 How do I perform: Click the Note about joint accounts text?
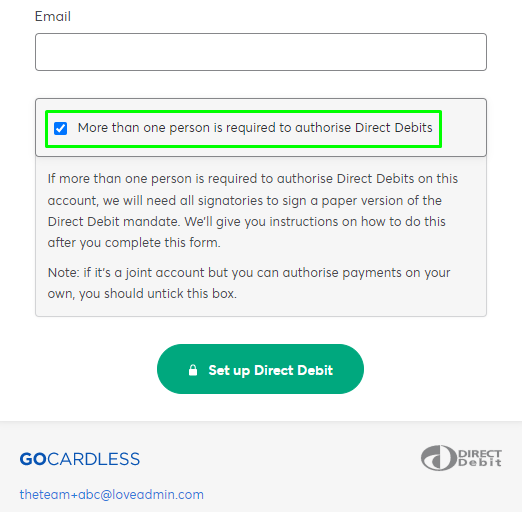(x=249, y=283)
